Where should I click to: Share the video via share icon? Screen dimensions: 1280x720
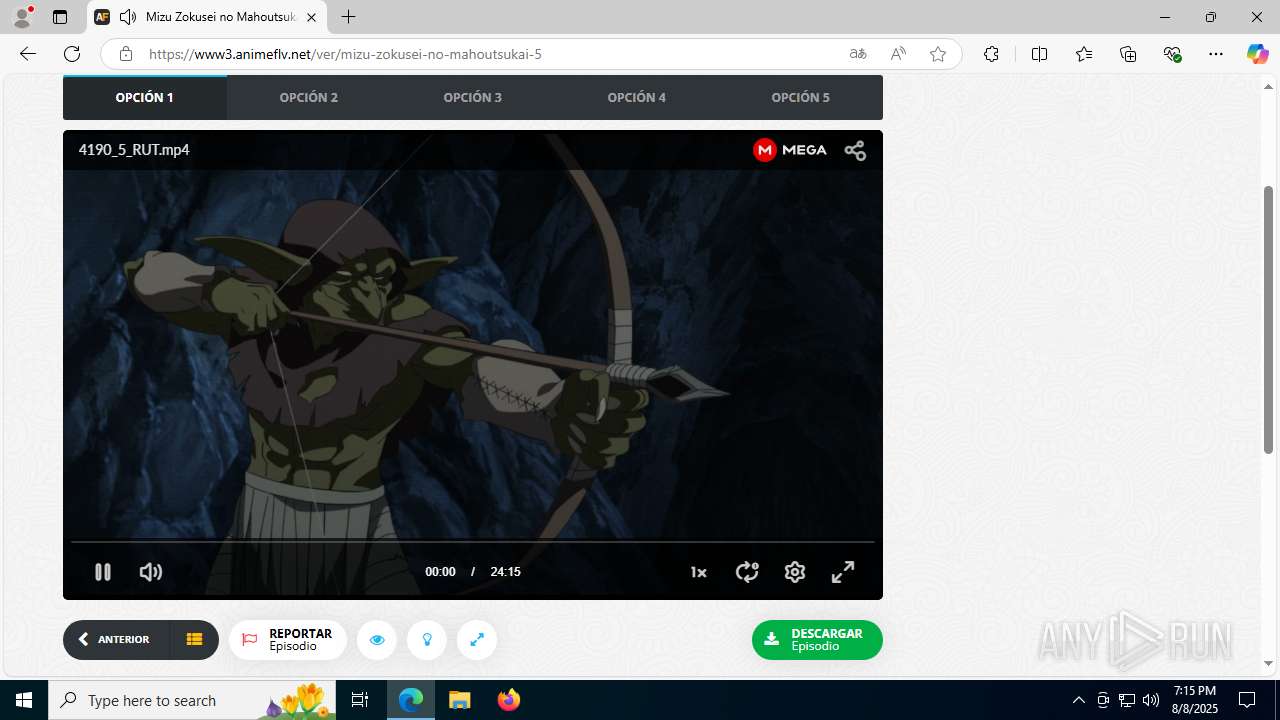(x=855, y=150)
